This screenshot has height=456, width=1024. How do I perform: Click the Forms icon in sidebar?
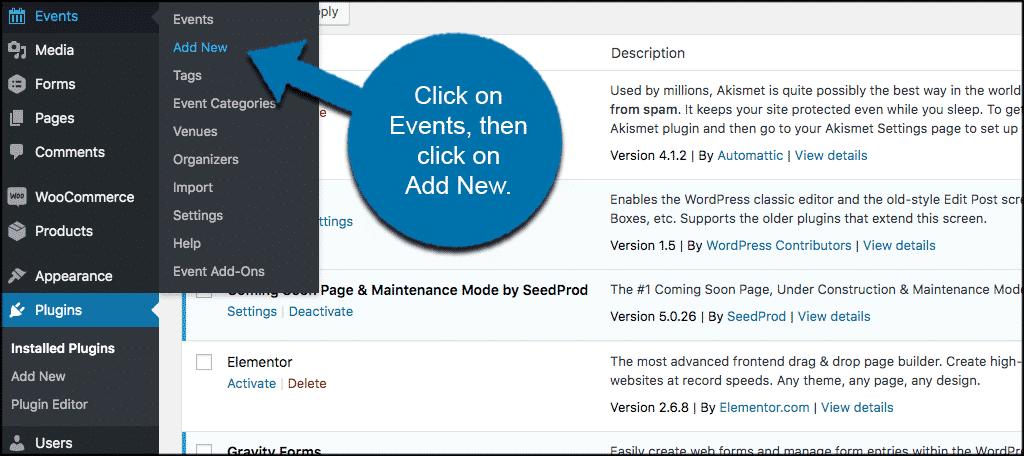(x=17, y=84)
